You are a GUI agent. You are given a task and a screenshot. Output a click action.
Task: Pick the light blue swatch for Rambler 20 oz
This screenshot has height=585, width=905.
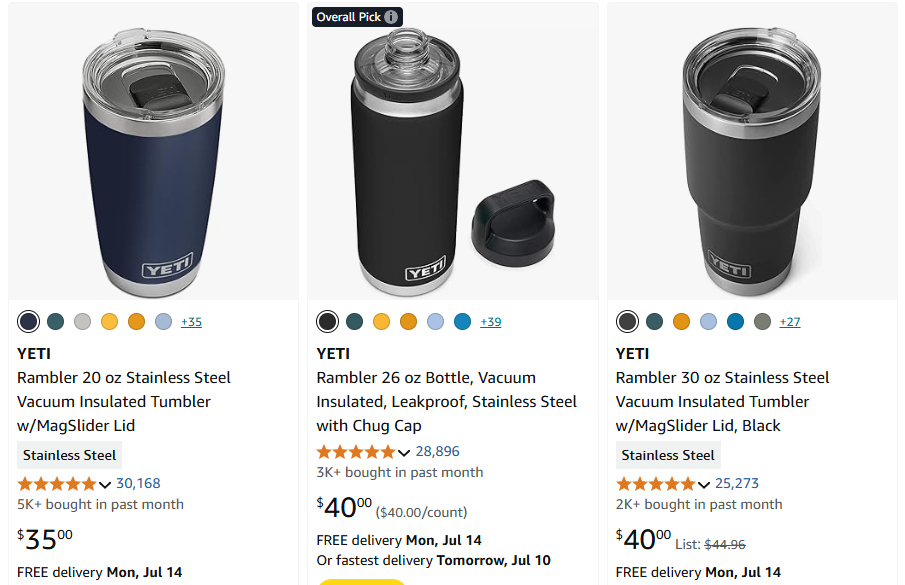163,321
